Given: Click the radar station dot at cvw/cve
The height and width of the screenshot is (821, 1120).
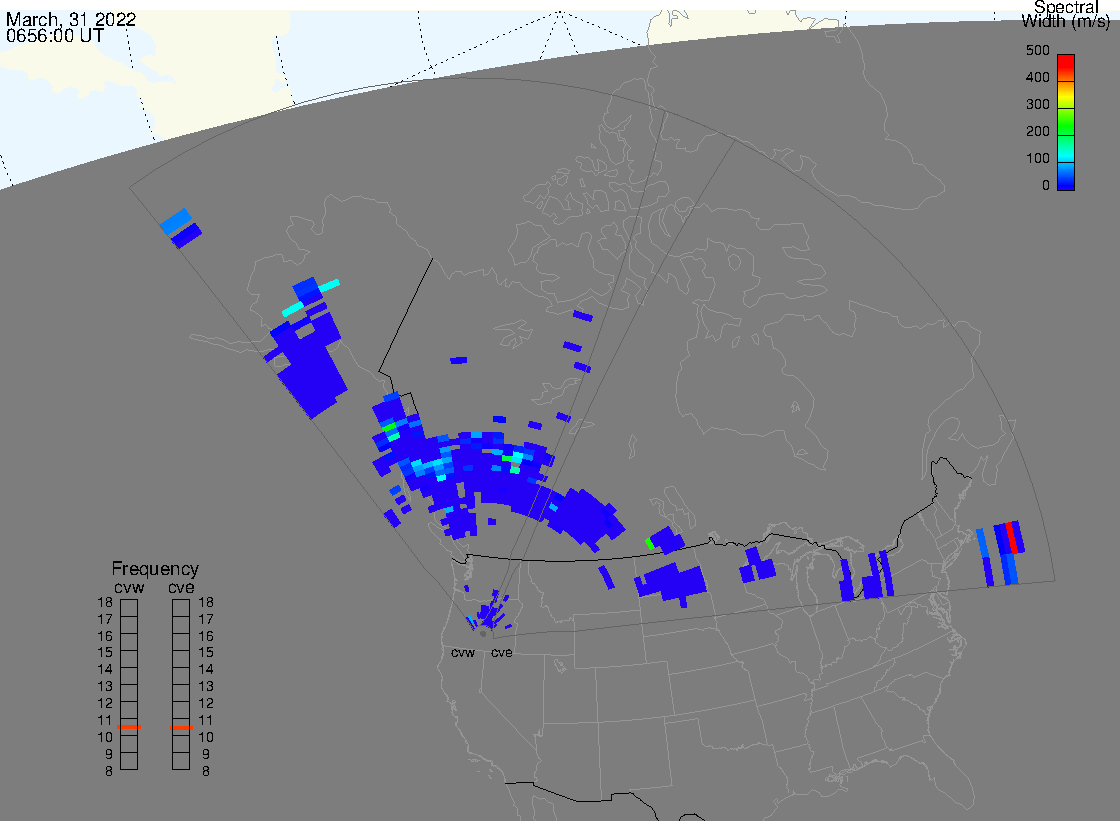Looking at the screenshot, I should (484, 634).
